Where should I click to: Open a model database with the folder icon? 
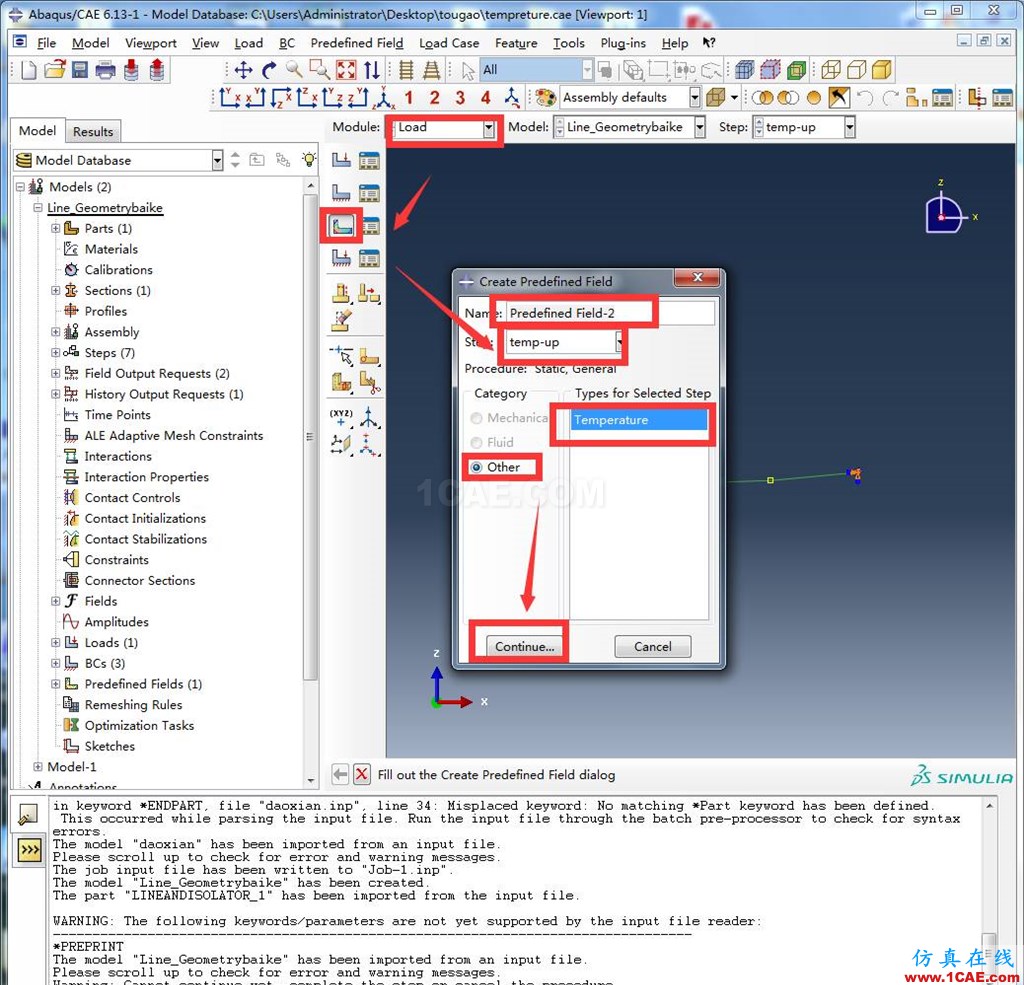click(x=55, y=70)
